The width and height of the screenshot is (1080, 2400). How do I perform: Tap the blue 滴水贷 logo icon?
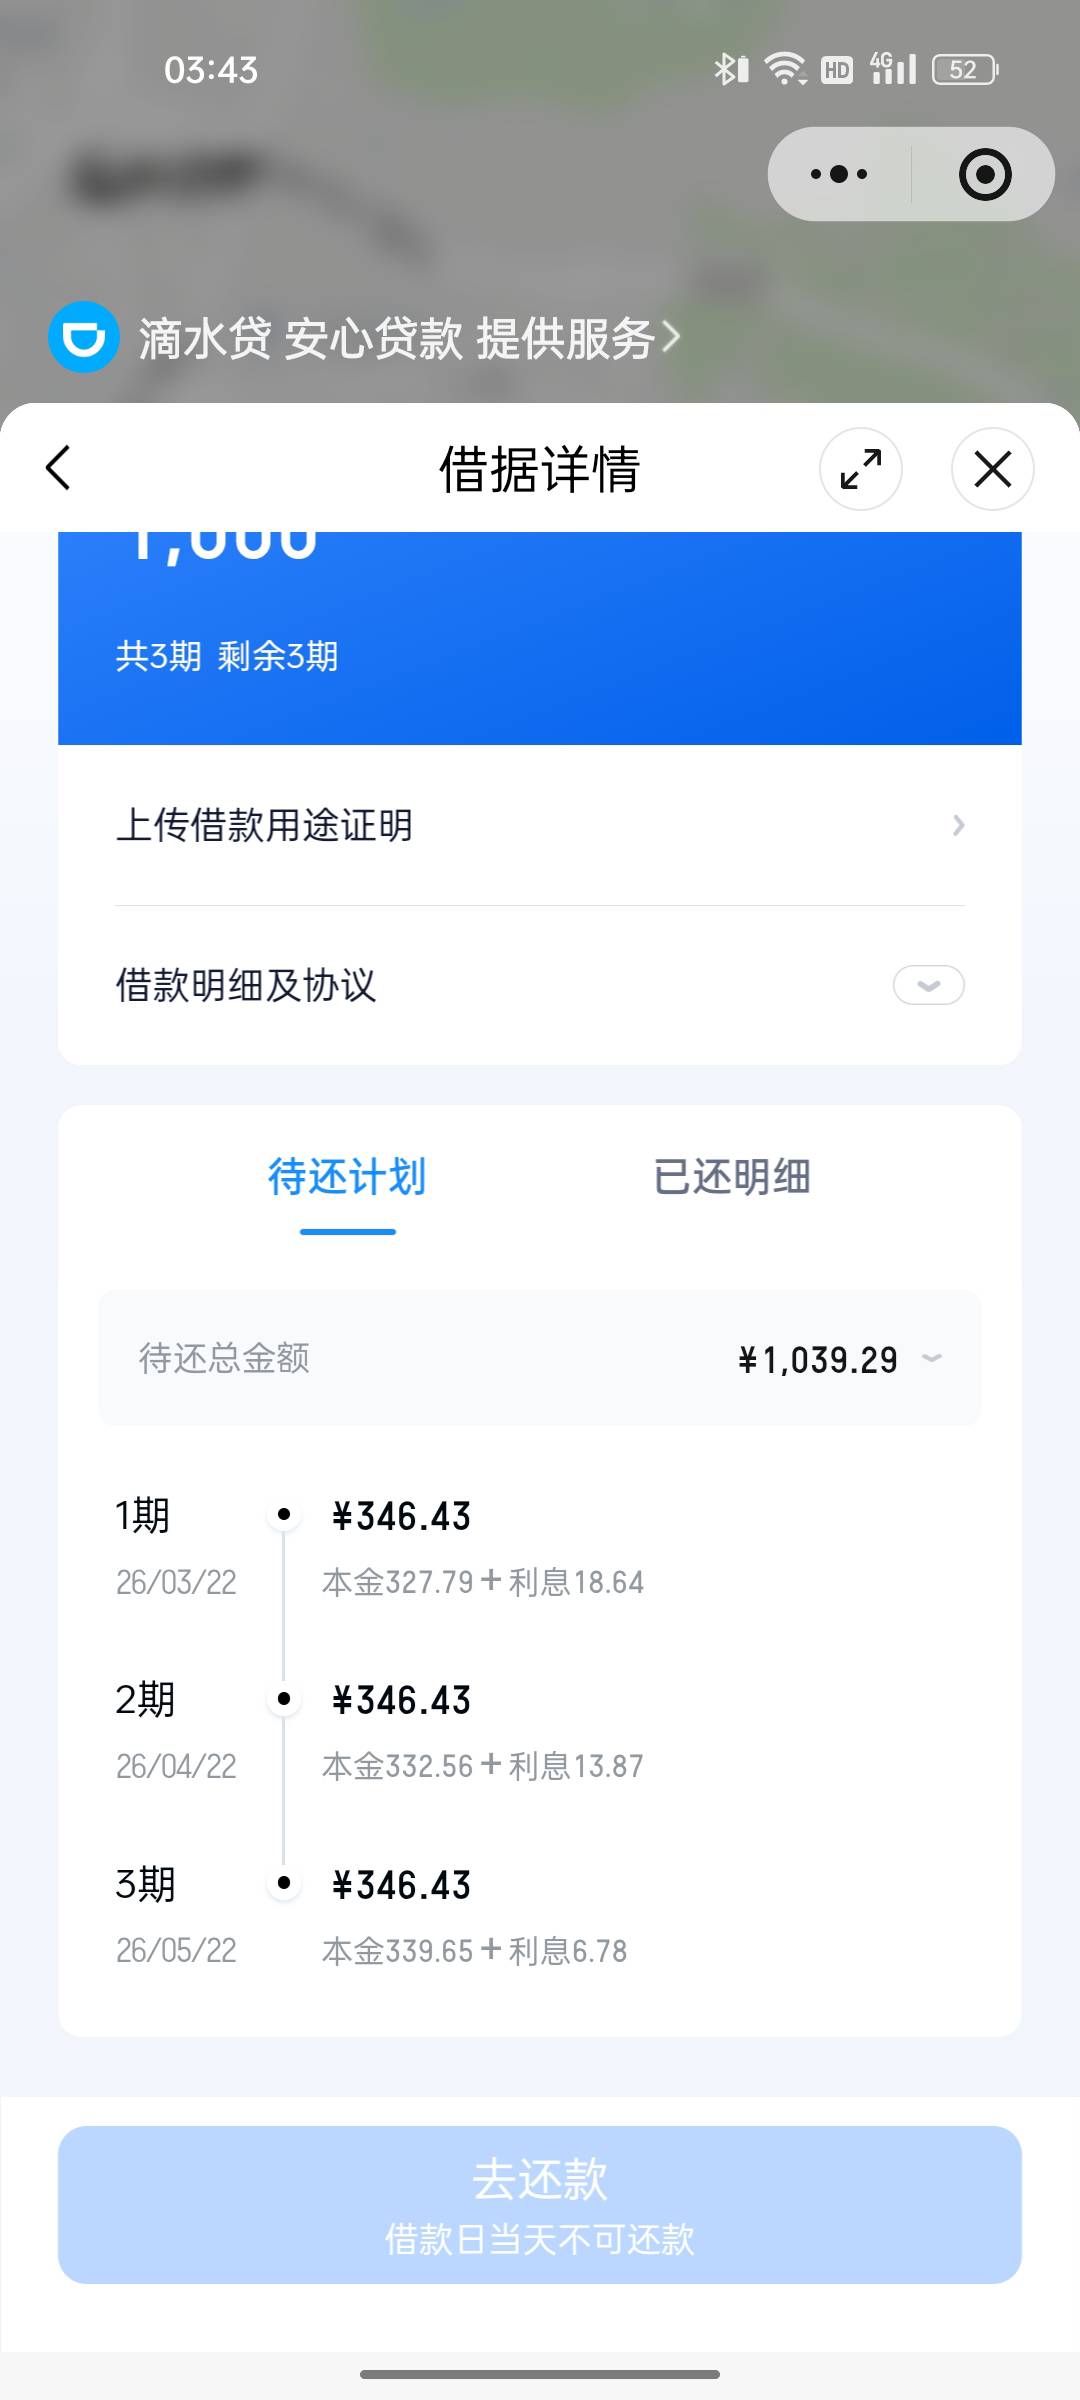click(84, 337)
